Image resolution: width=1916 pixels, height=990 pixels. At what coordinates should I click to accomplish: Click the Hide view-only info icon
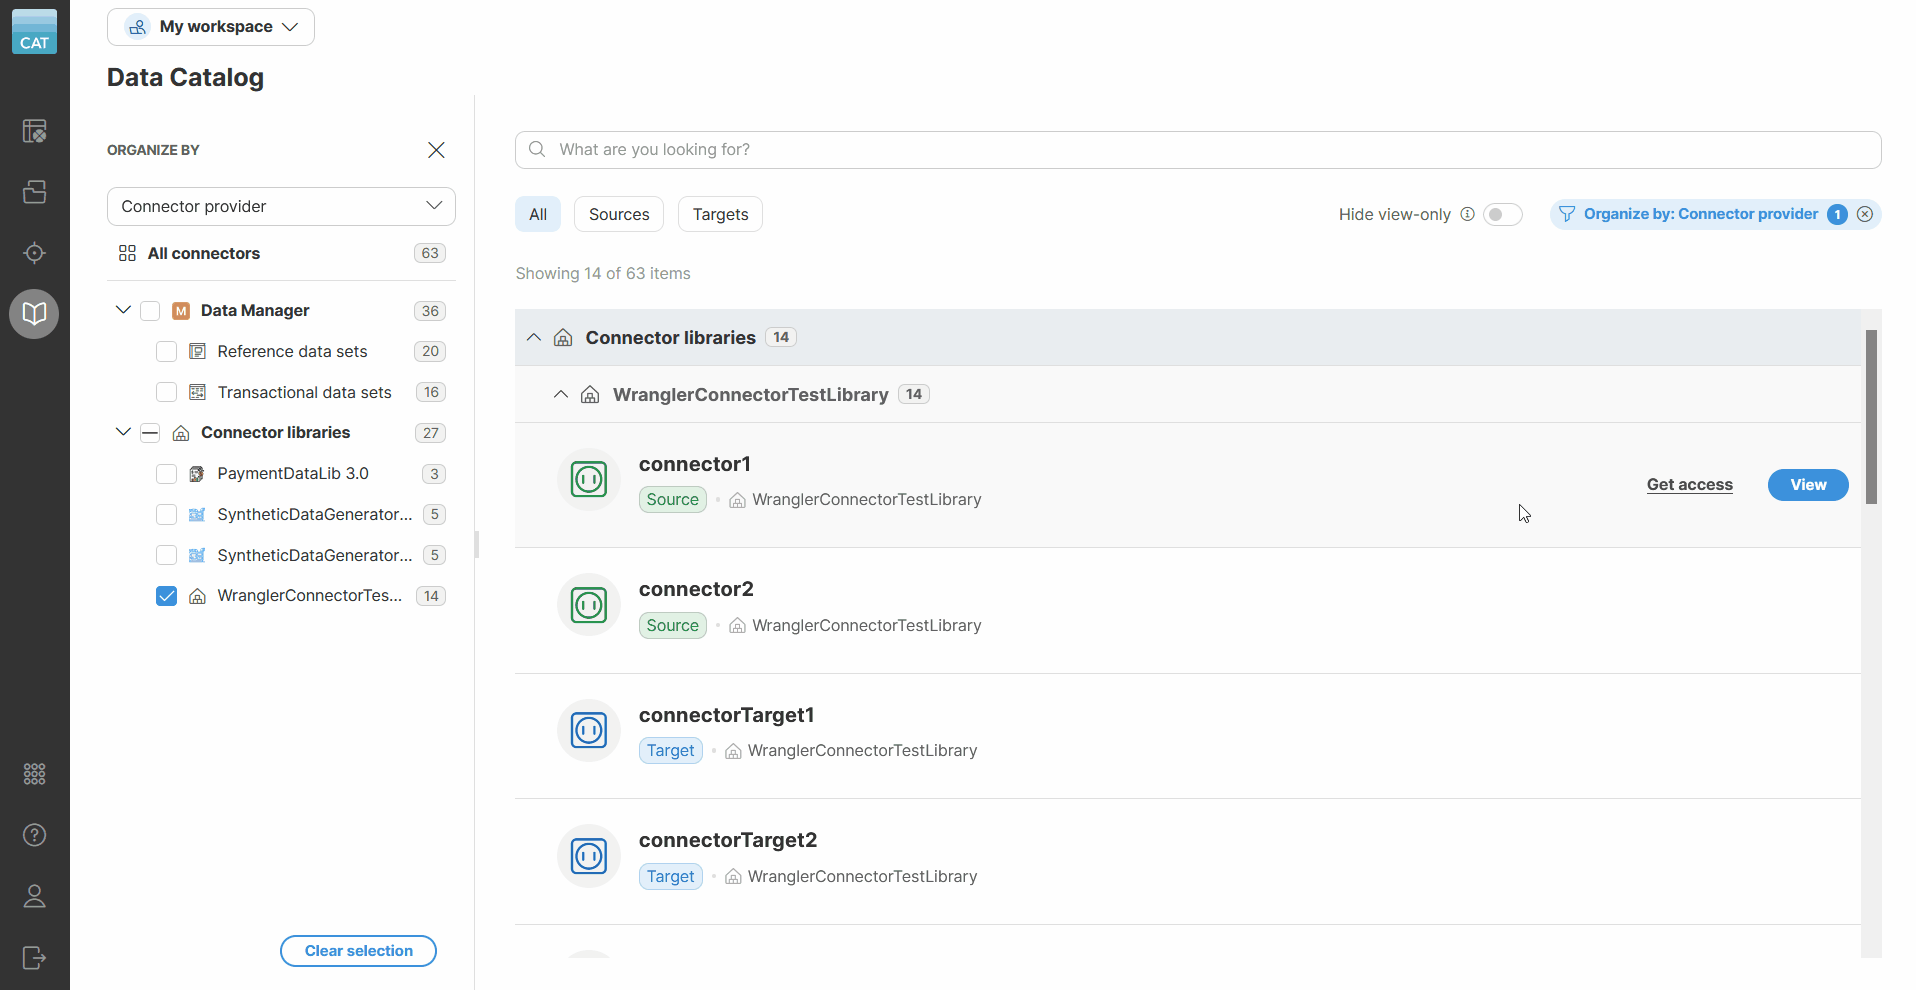click(1467, 214)
